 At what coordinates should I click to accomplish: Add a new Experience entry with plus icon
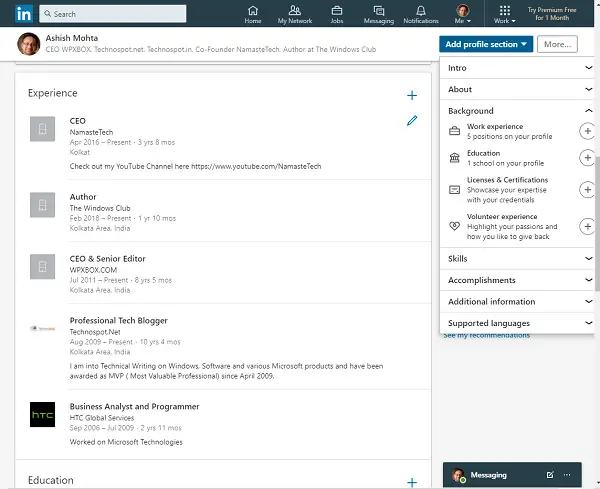point(412,95)
